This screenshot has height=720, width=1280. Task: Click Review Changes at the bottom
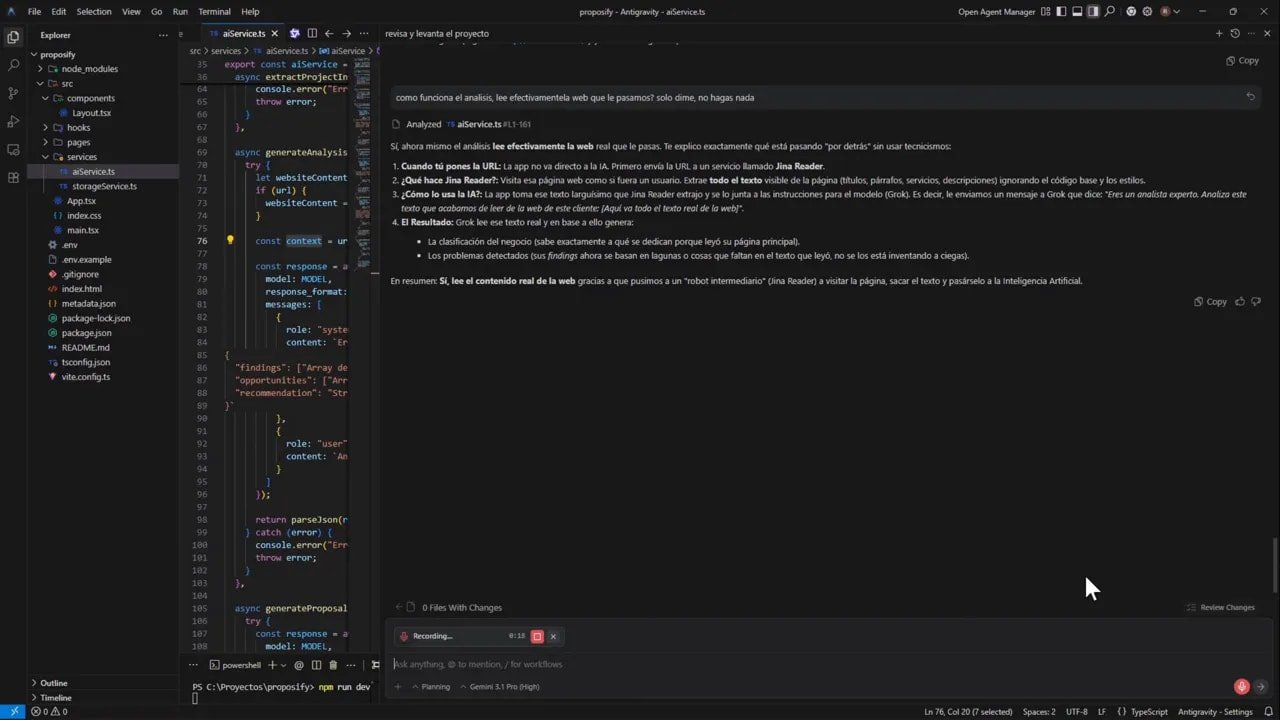tap(1221, 607)
